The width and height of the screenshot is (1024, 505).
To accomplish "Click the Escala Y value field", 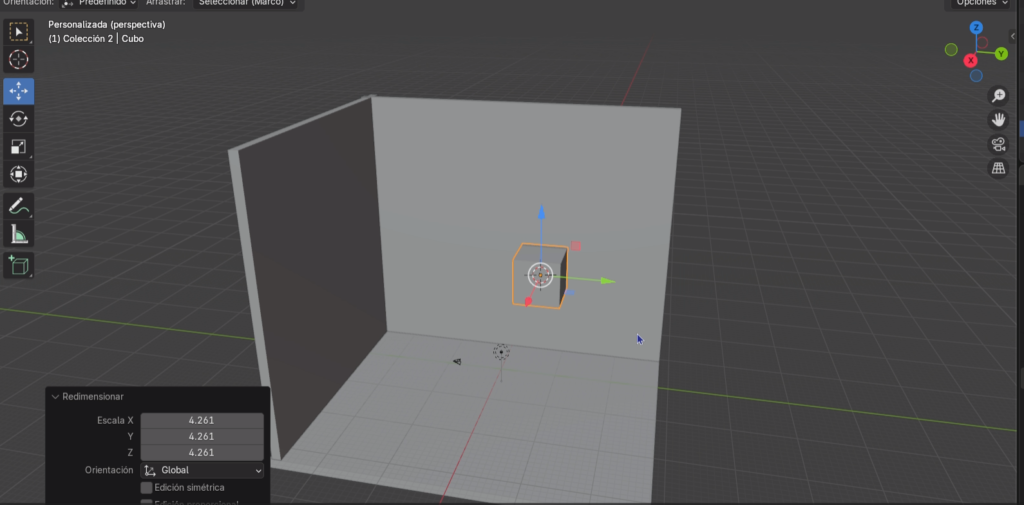I will [x=202, y=436].
